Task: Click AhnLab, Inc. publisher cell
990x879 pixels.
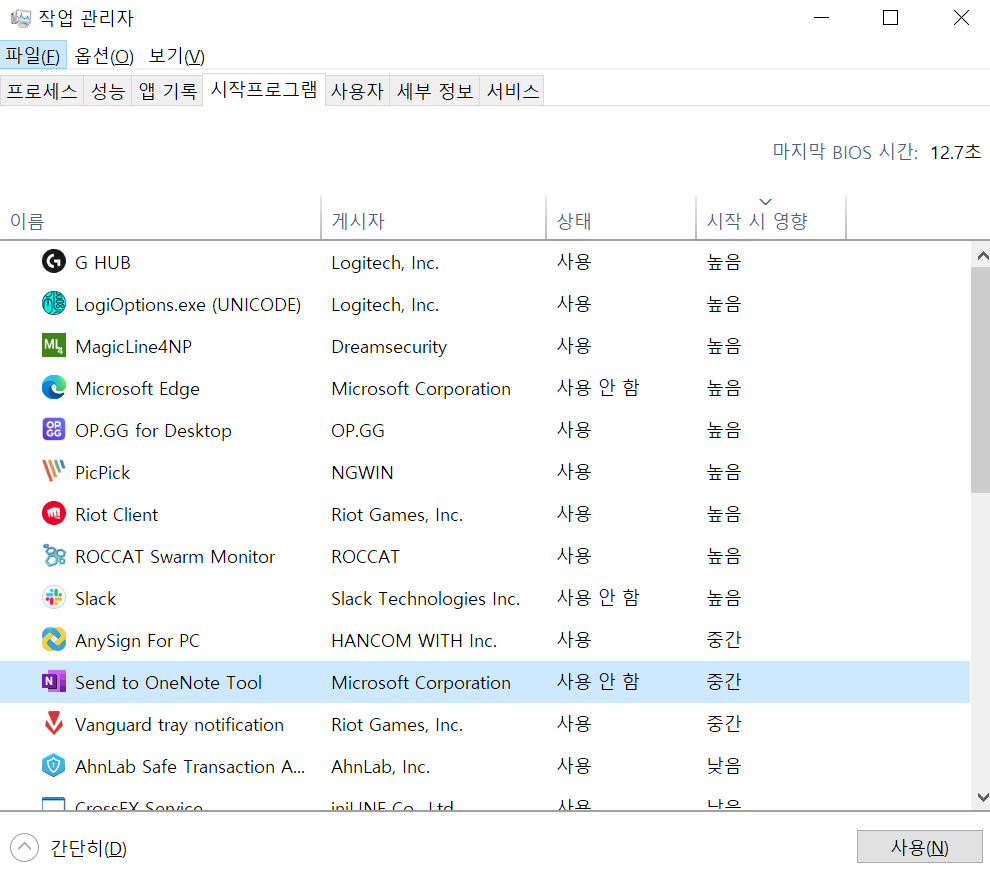Action: (x=381, y=767)
